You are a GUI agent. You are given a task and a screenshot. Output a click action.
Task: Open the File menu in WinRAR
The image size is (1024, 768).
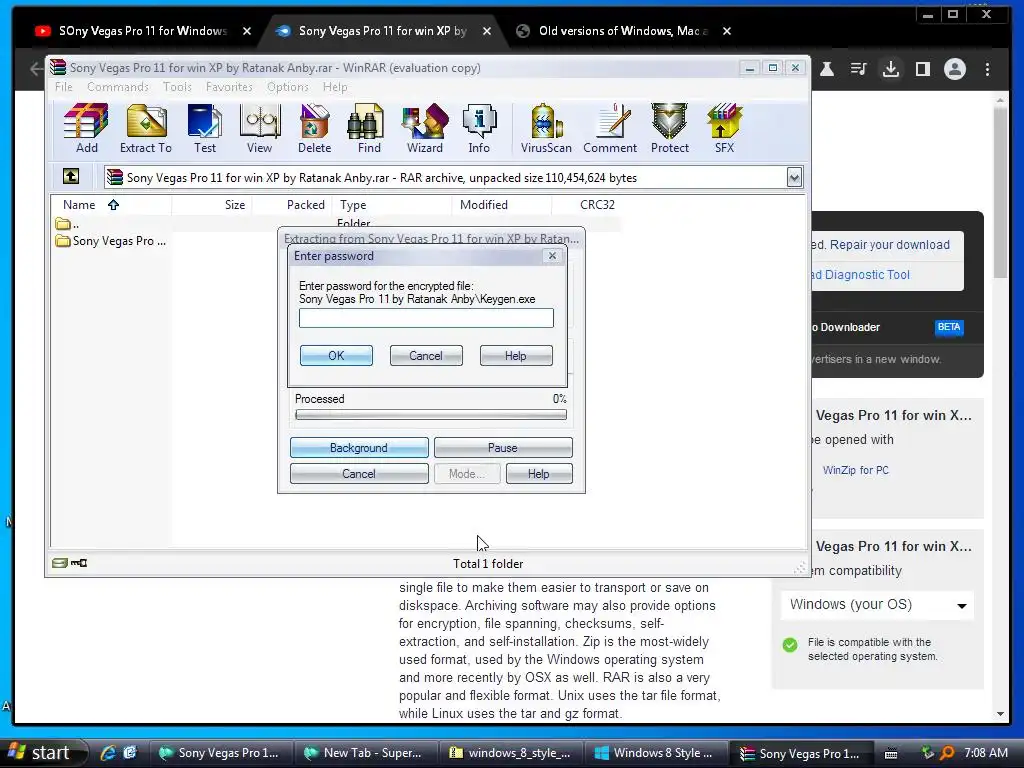click(x=64, y=87)
